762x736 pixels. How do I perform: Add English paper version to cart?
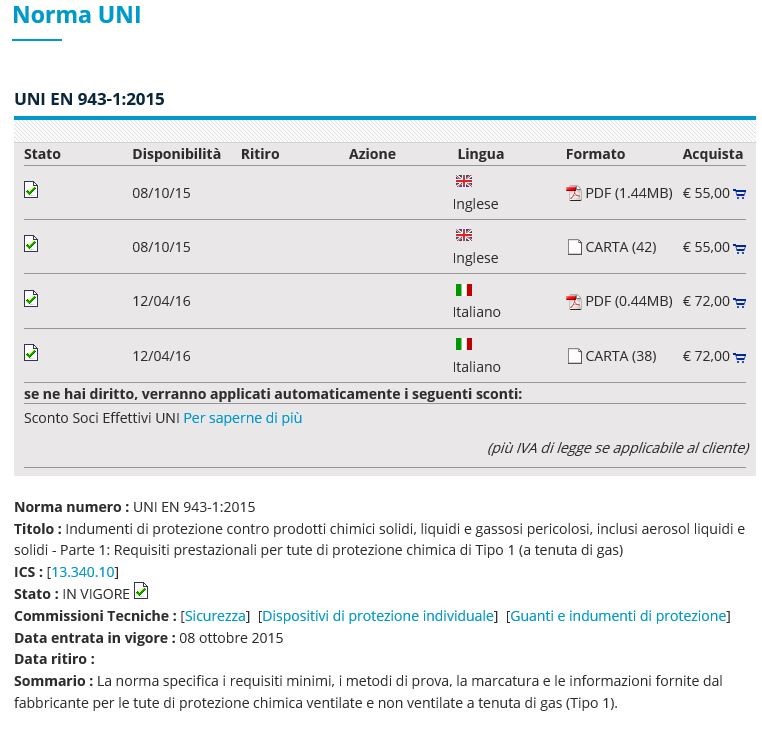739,248
